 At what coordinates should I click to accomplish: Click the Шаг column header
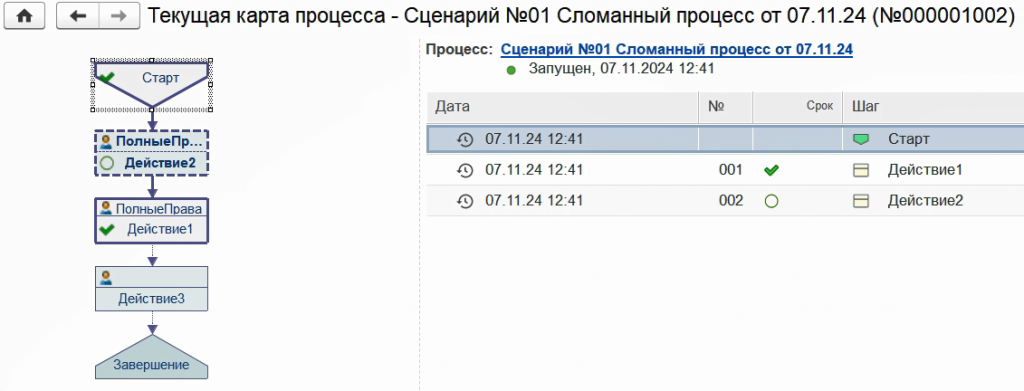934,107
